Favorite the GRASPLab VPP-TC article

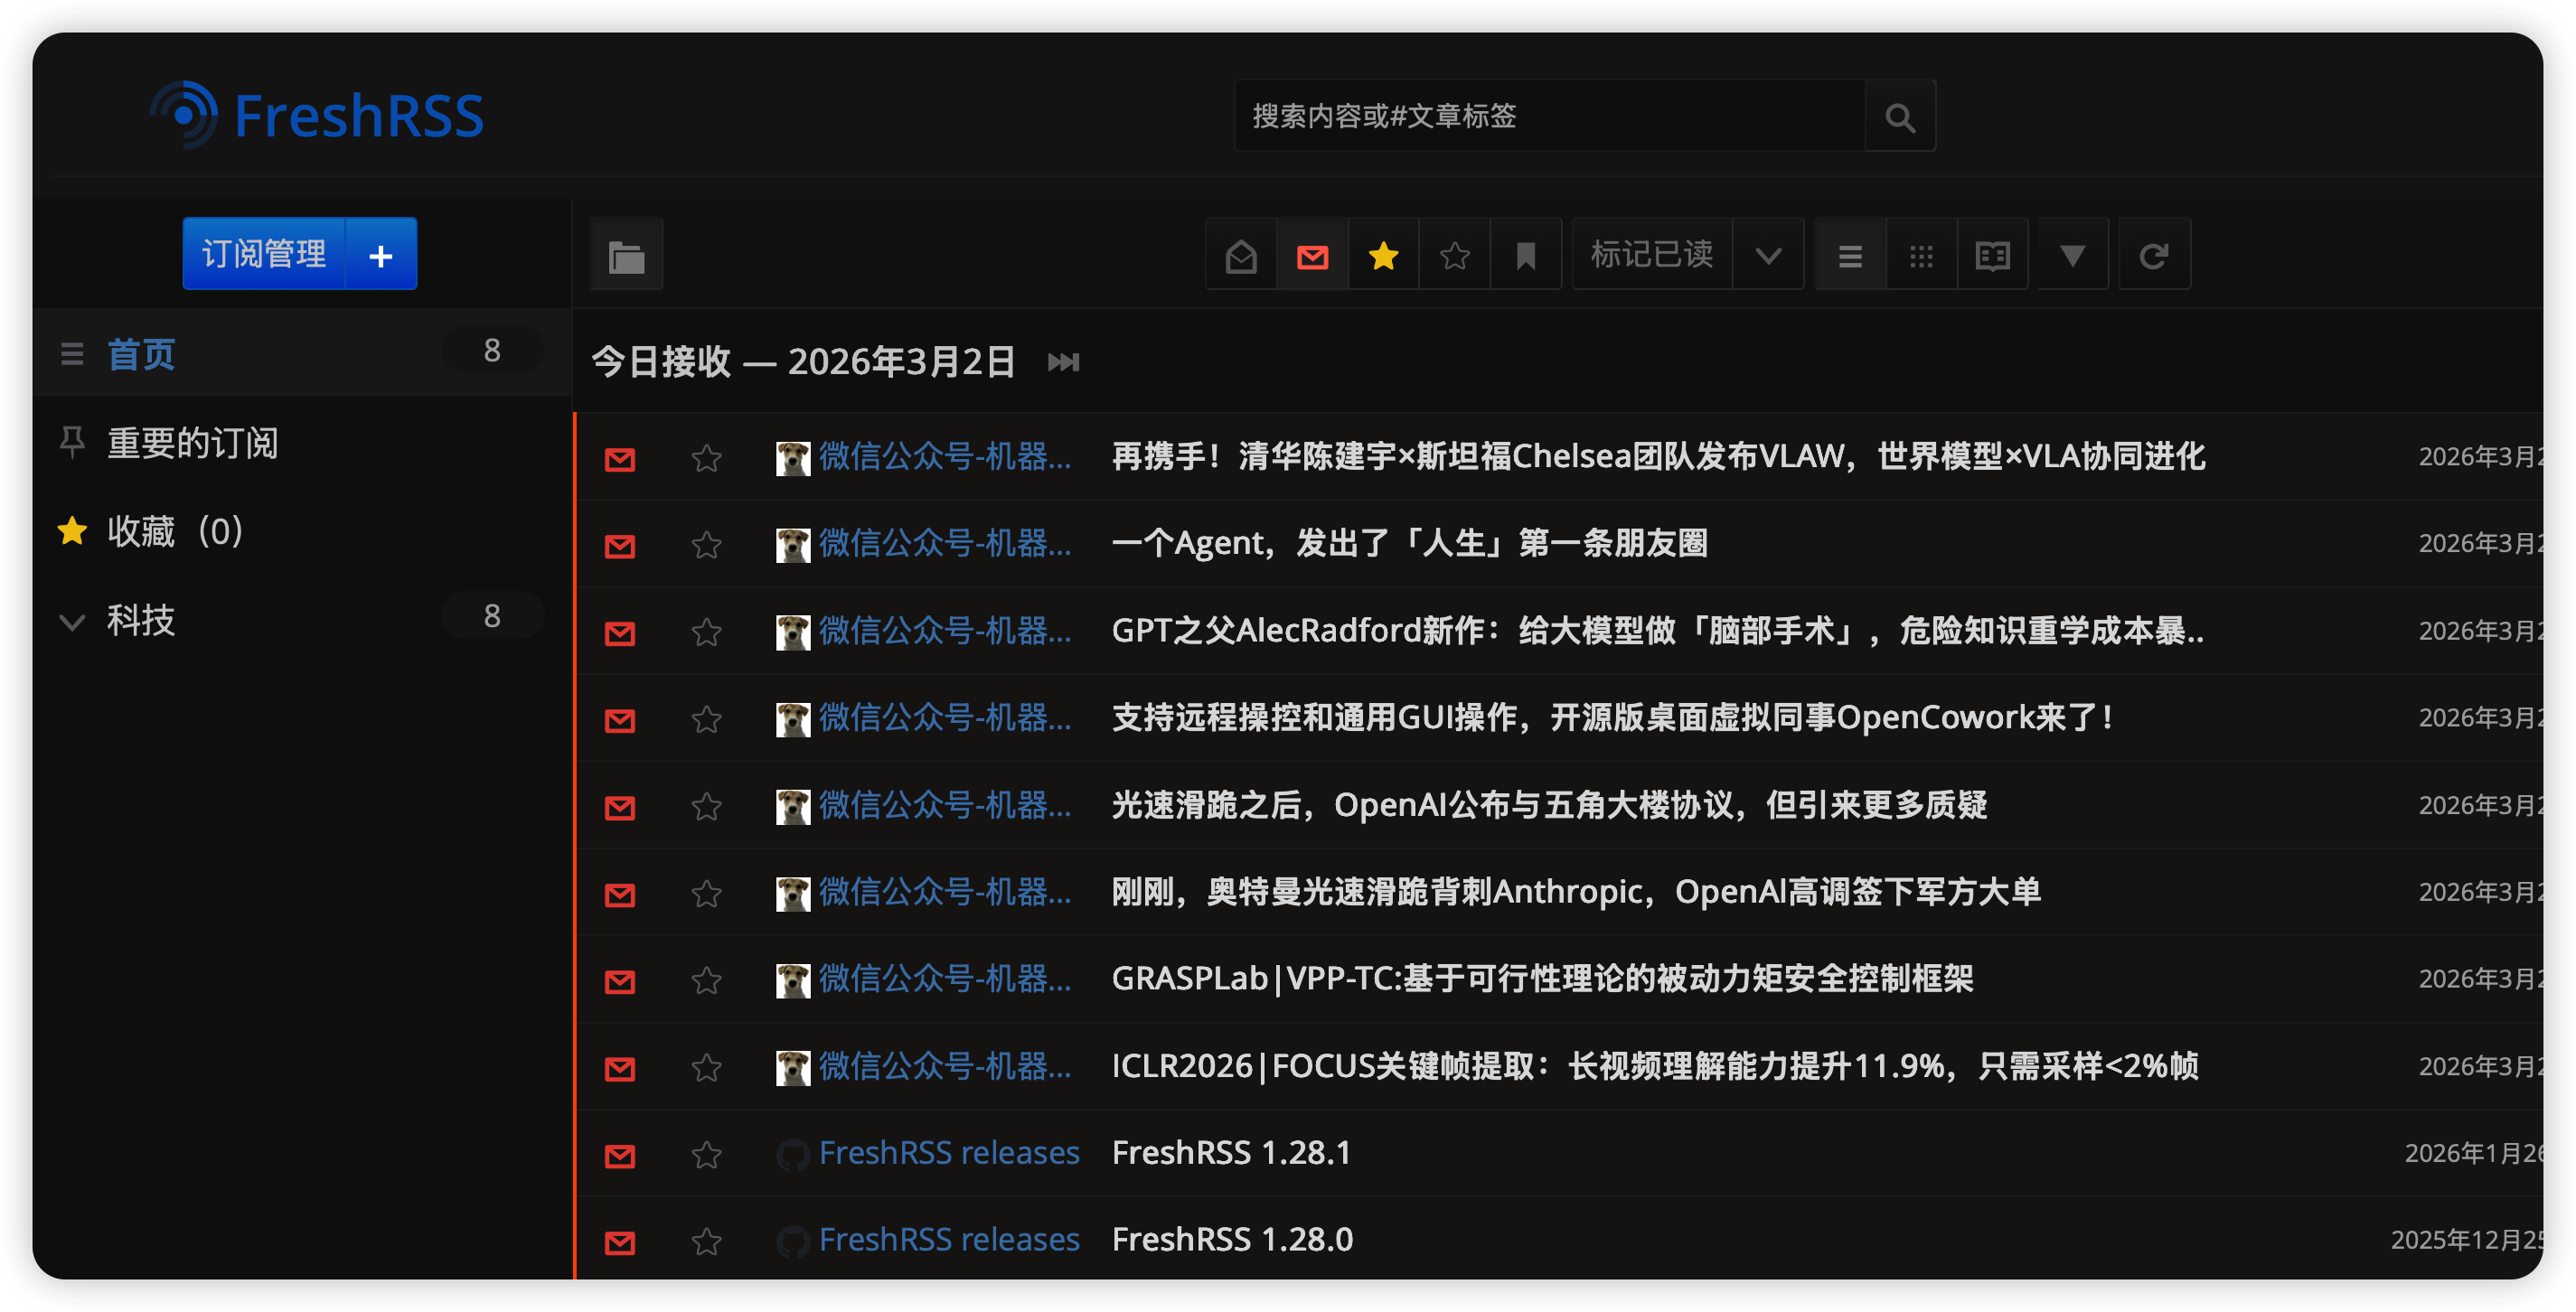point(707,980)
